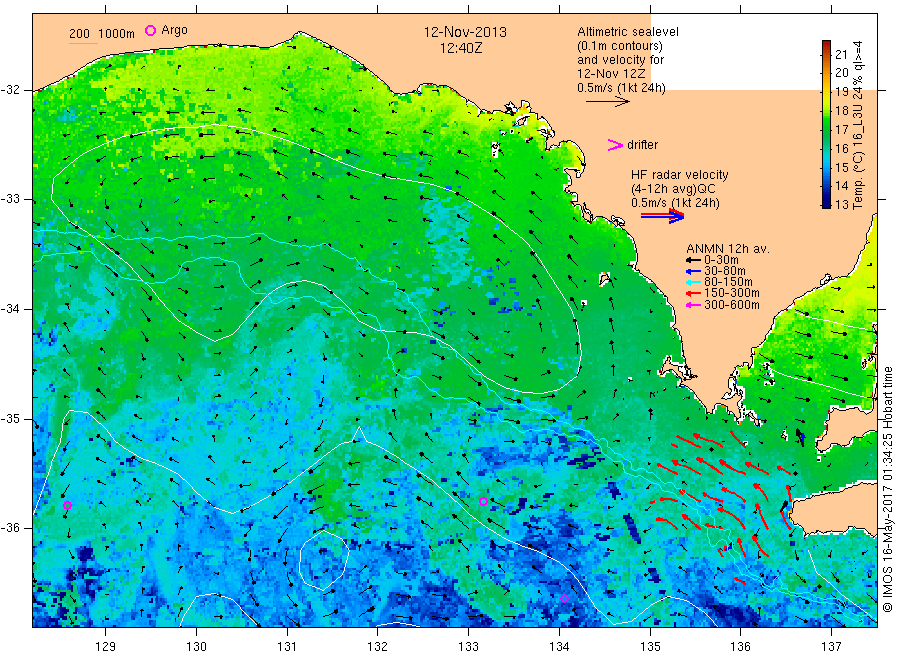Select the black 0-30m ANMN arrow

click(x=693, y=260)
